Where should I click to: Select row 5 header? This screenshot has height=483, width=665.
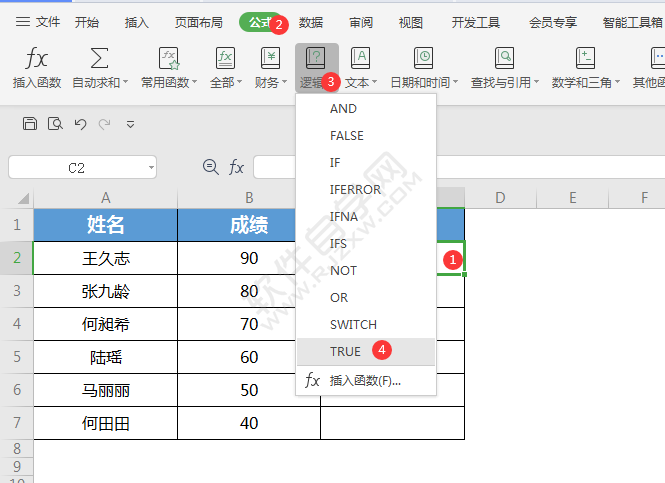pos(17,357)
